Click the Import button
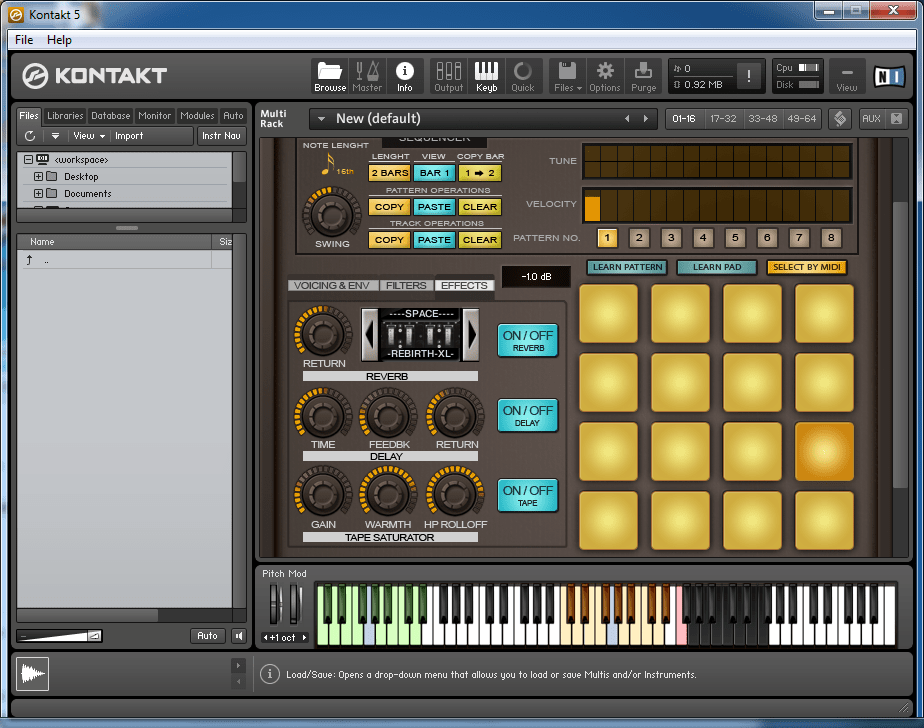 tap(129, 136)
